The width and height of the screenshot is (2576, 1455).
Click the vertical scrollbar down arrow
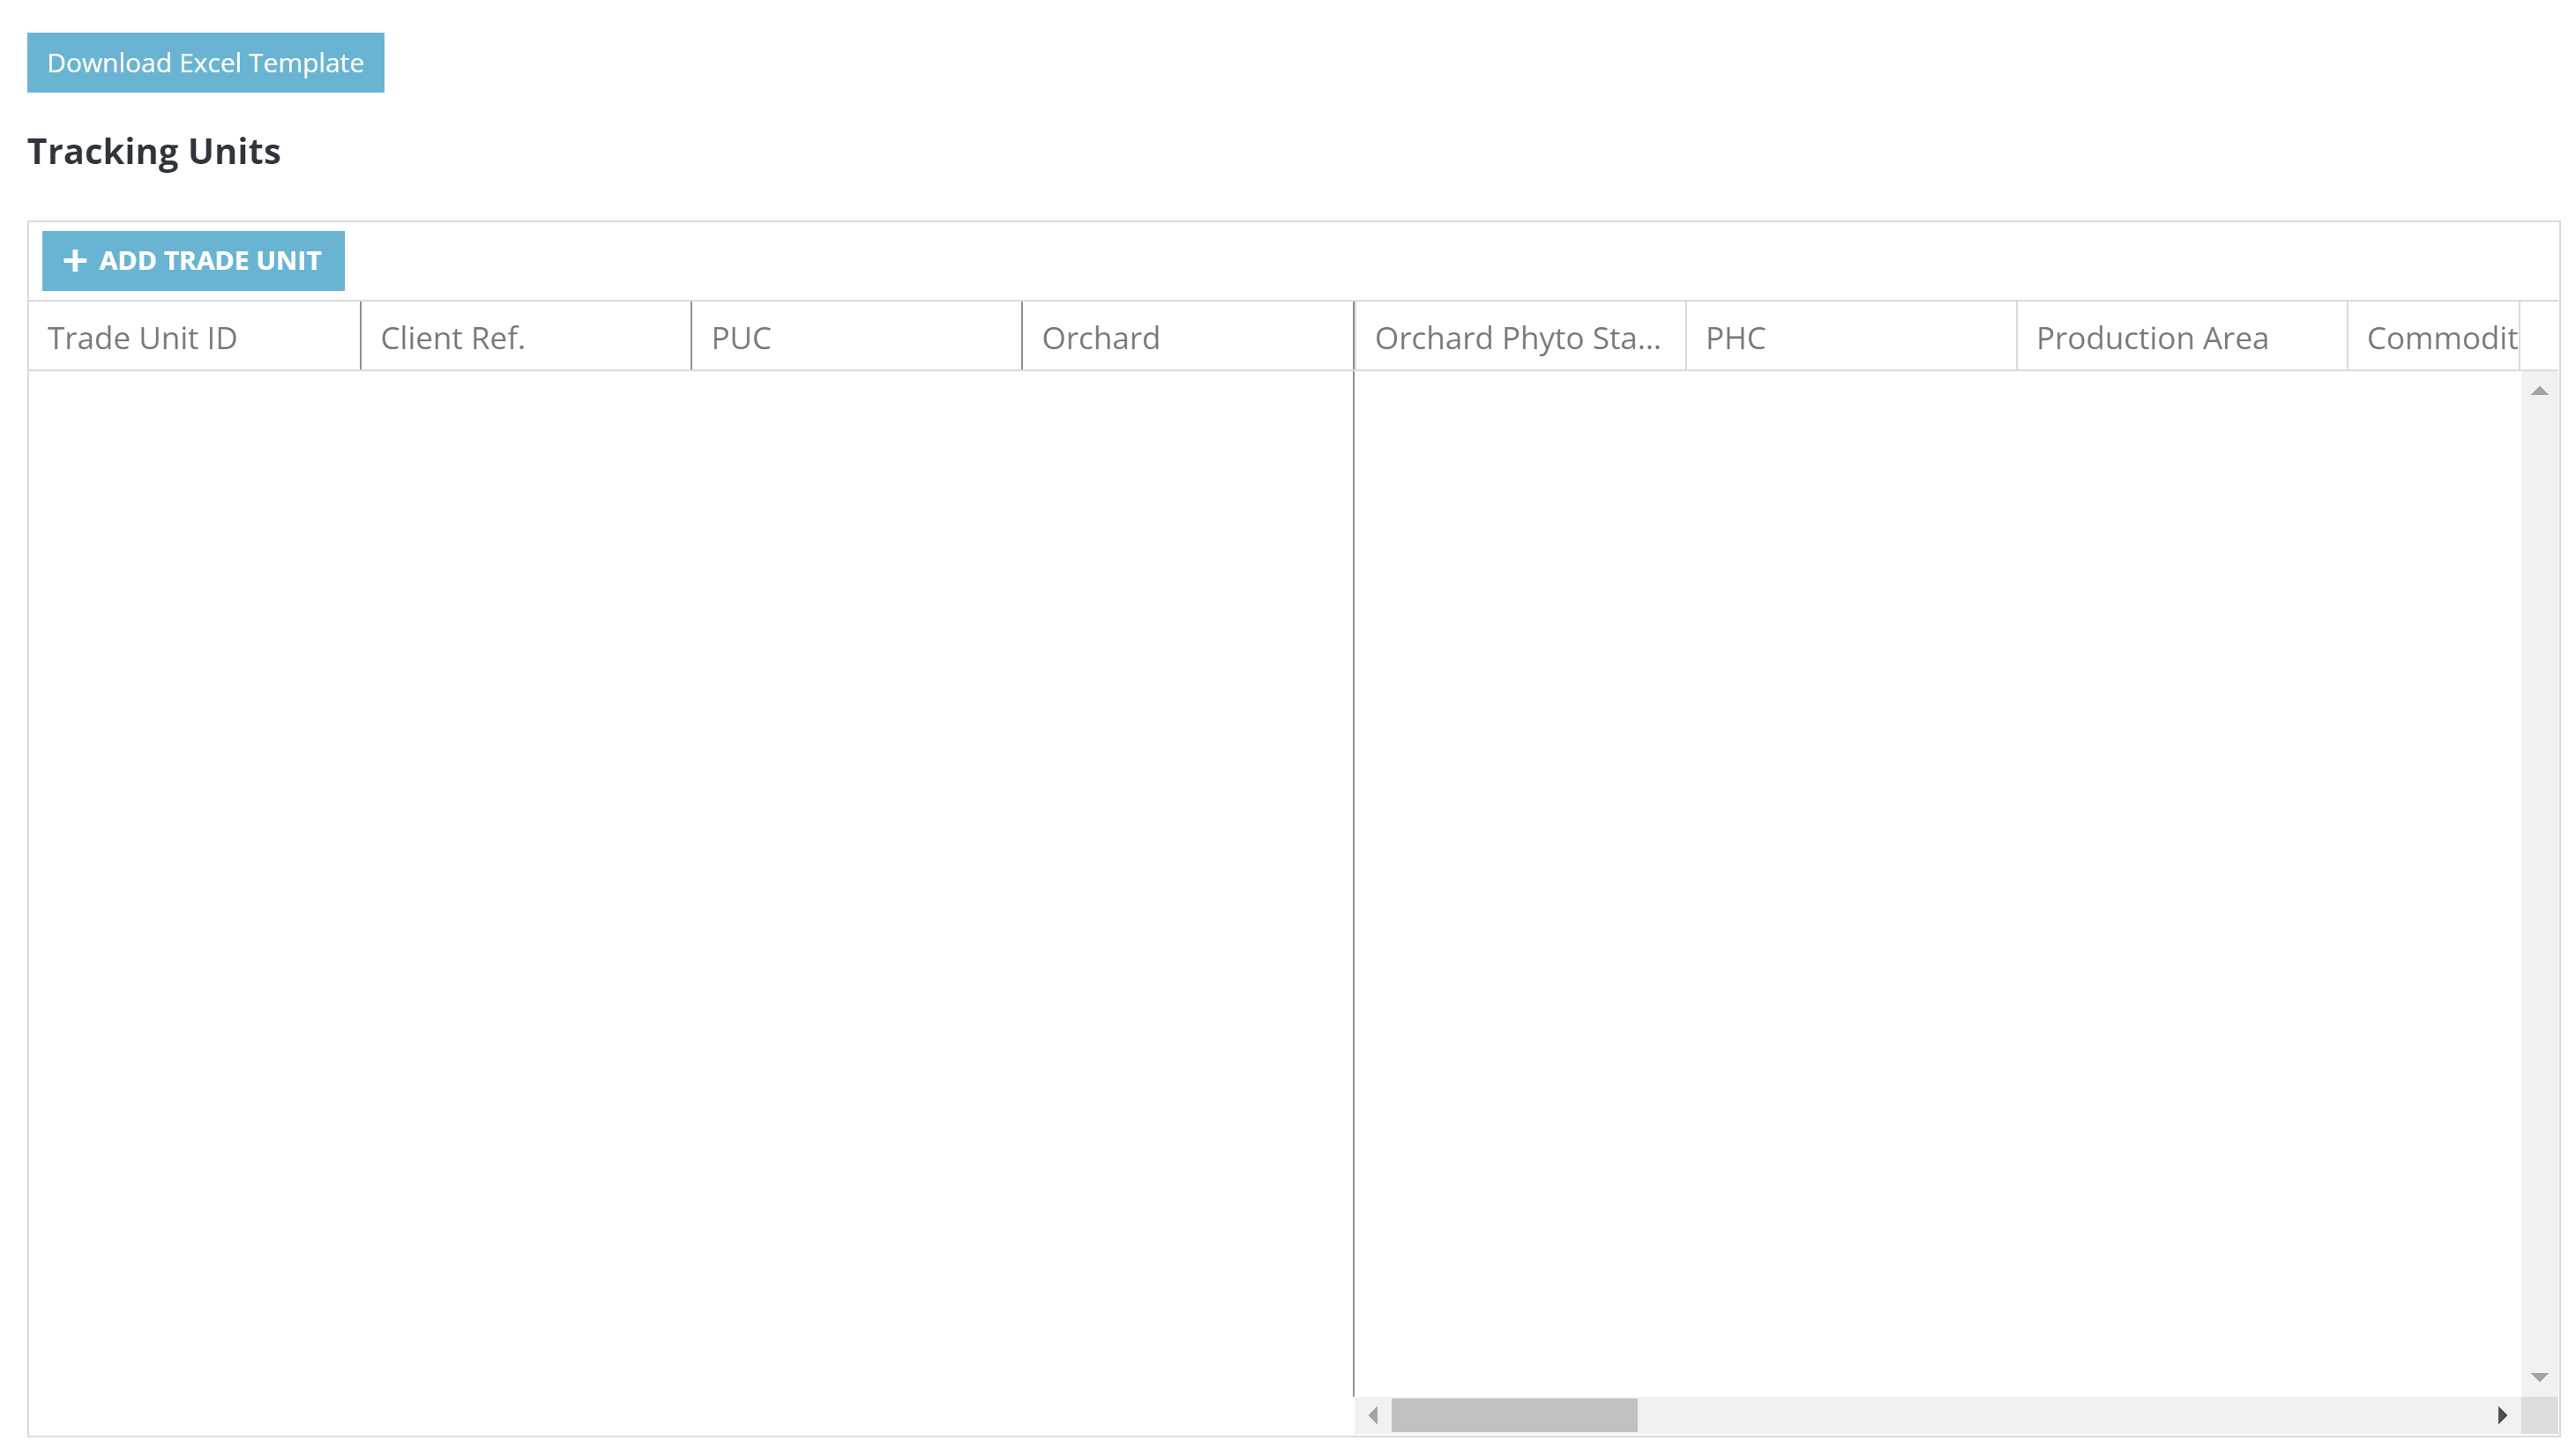click(x=2539, y=1378)
